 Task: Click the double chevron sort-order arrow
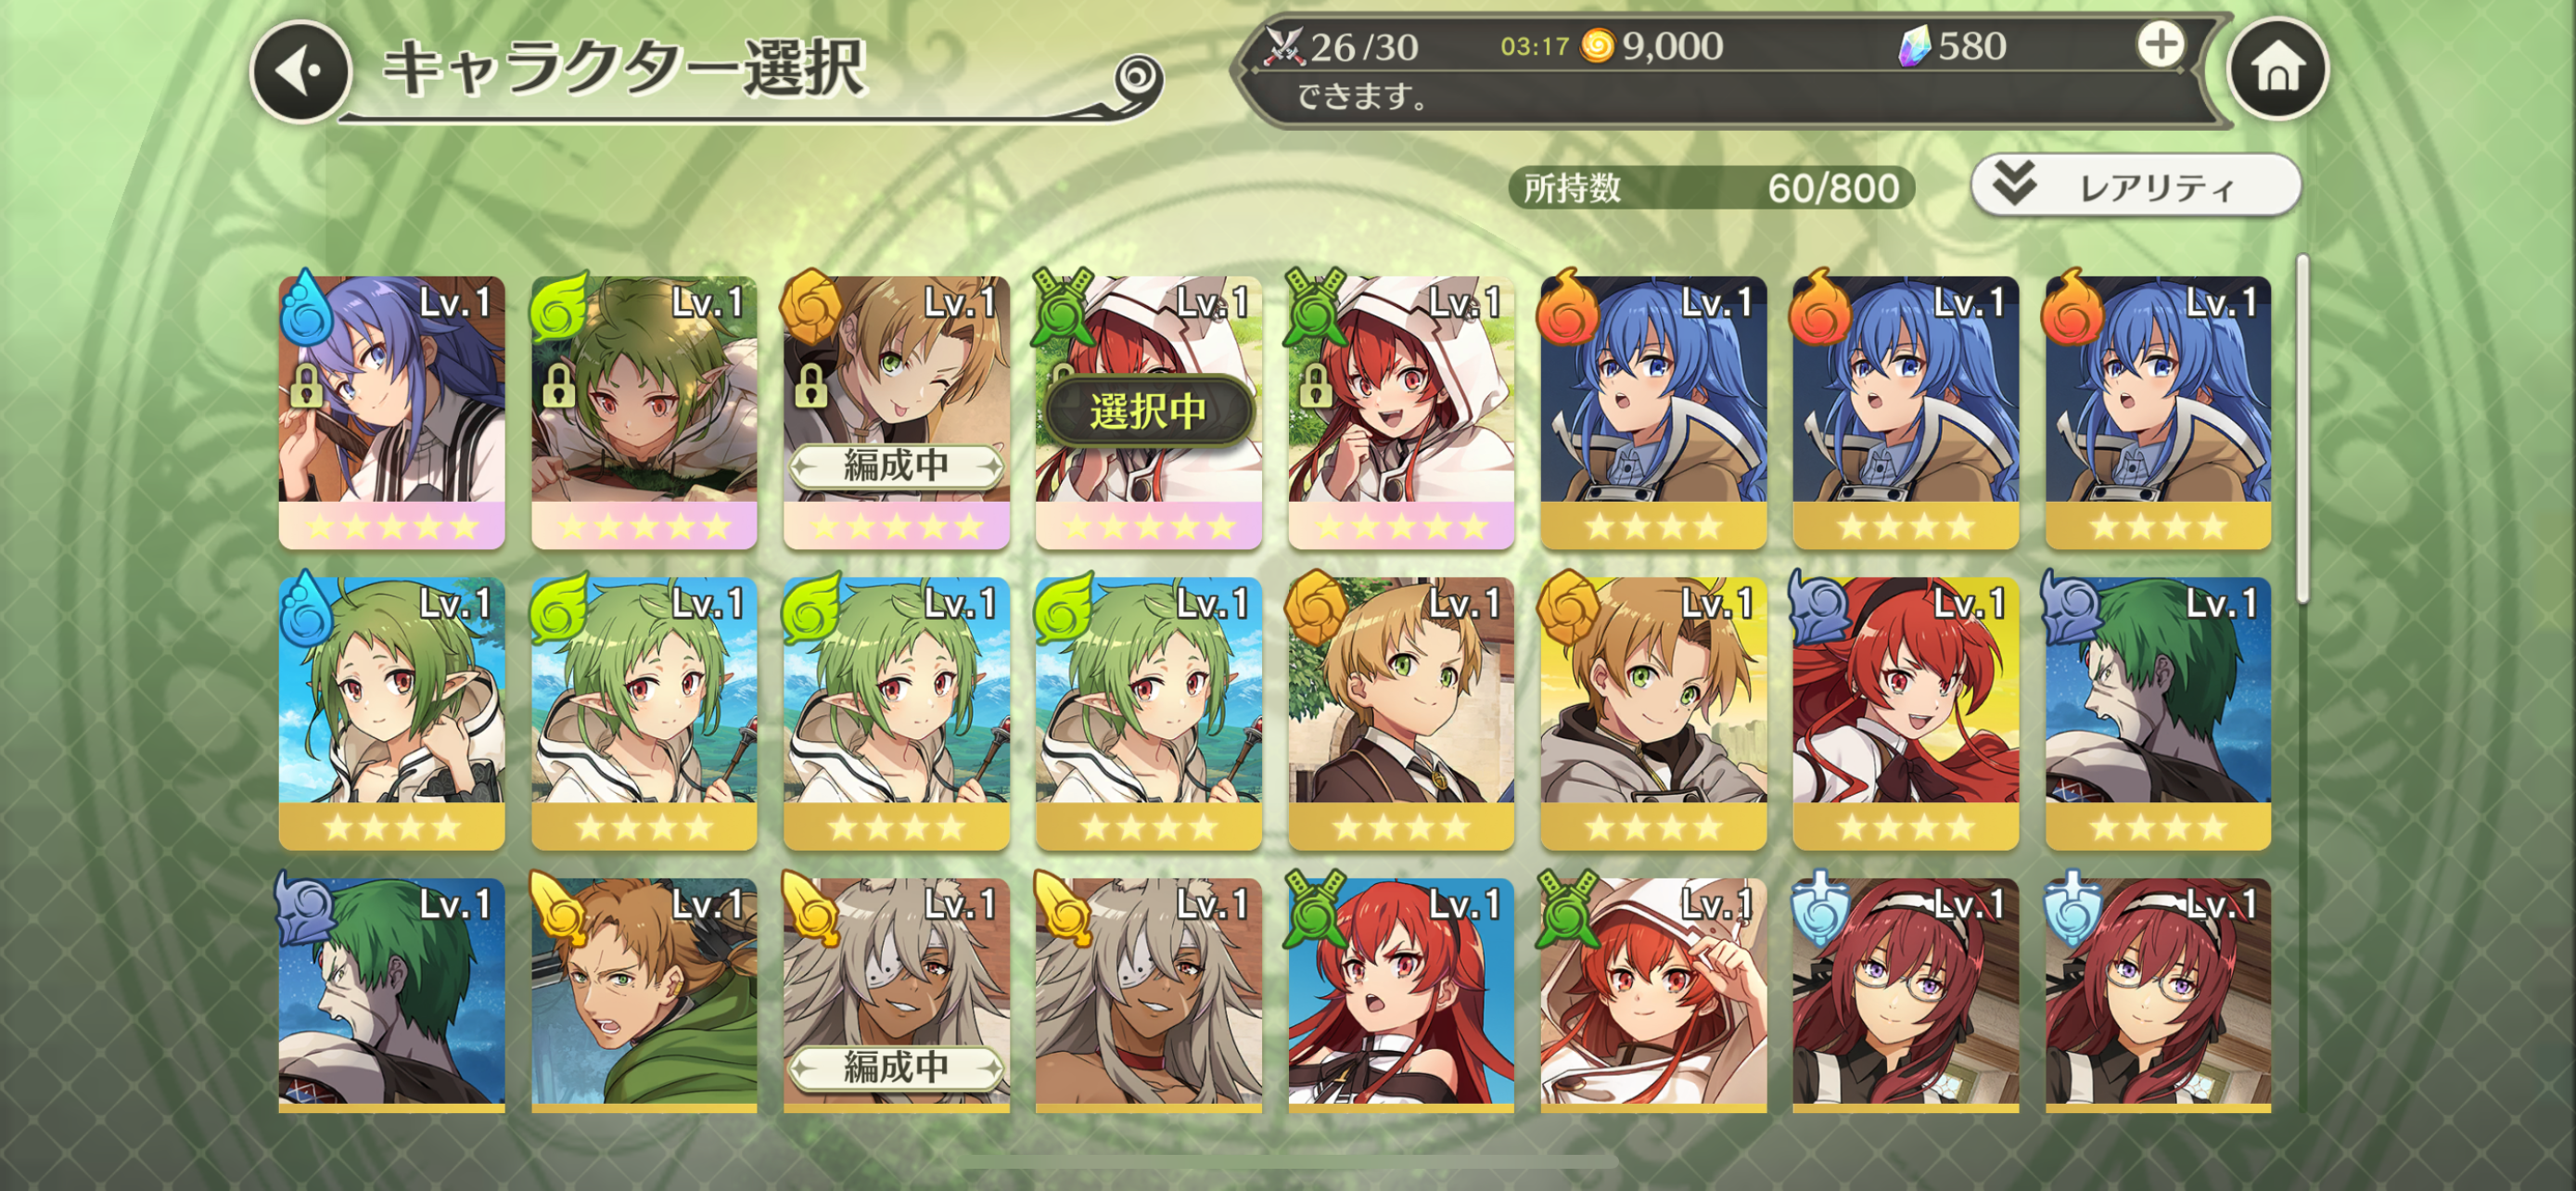2014,184
